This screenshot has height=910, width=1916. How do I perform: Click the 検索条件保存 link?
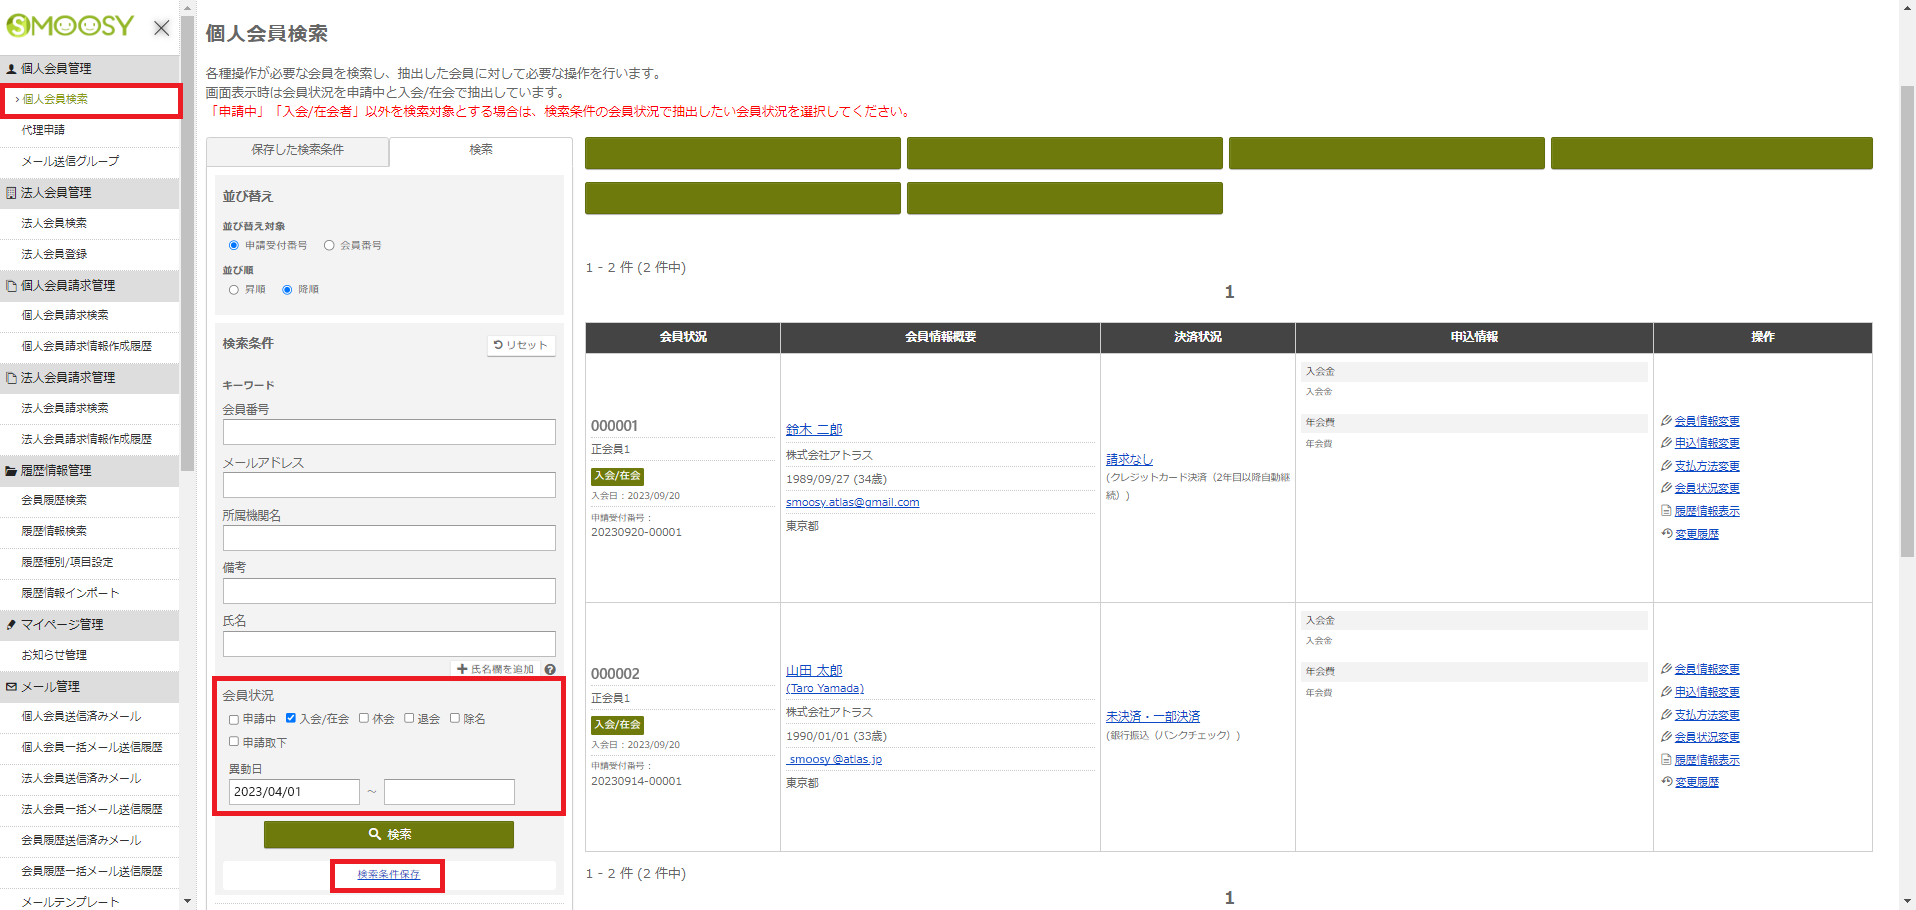tap(388, 875)
